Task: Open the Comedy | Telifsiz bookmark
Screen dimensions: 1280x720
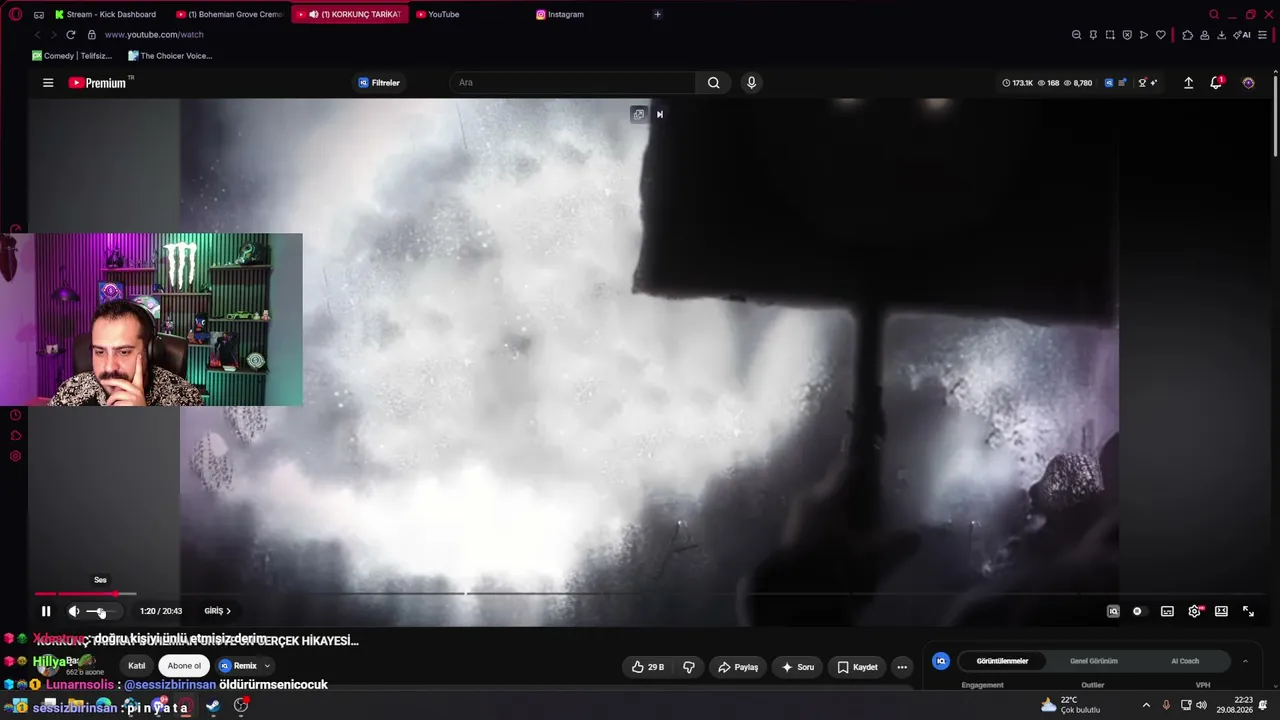Action: tap(72, 56)
